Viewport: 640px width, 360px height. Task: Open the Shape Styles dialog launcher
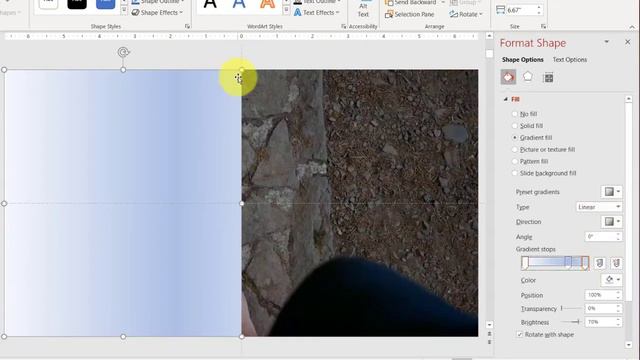(x=187, y=27)
